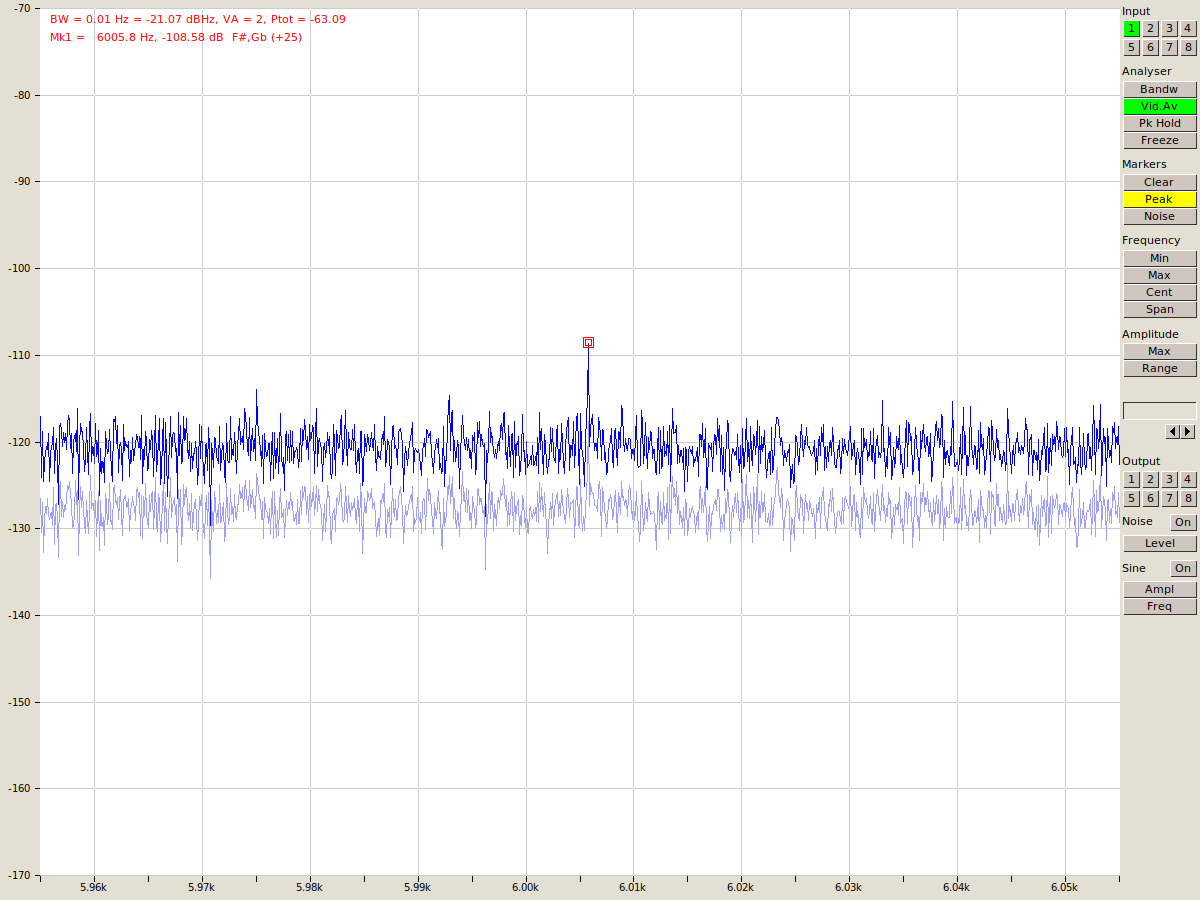The height and width of the screenshot is (900, 1200).
Task: Select Input channel 5
Action: (1131, 47)
